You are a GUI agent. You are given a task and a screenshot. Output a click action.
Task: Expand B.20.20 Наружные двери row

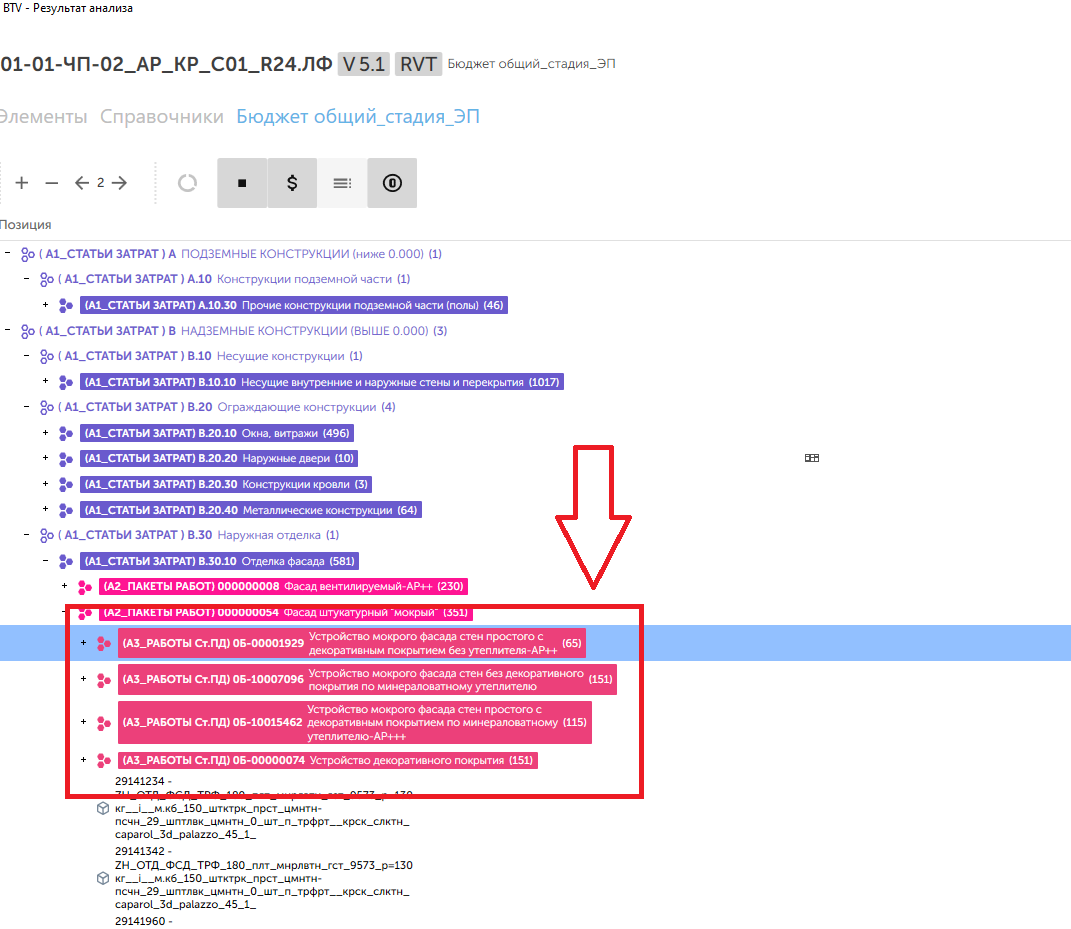[x=46, y=458]
